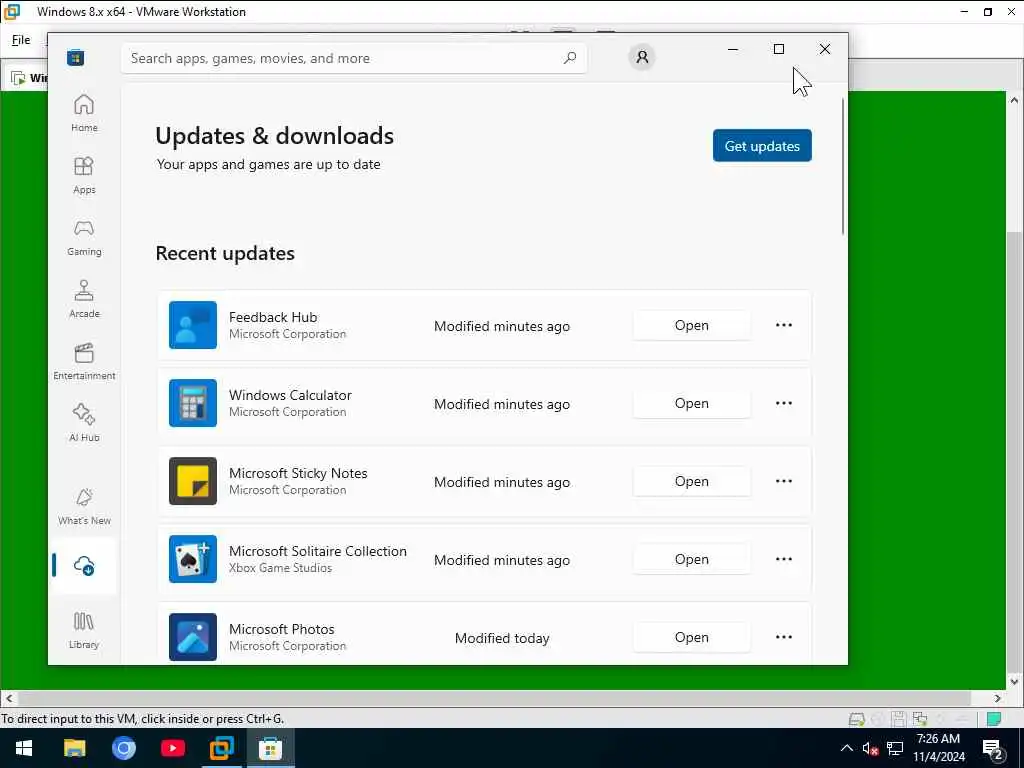1024x768 pixels.
Task: Click the Microsoft Solitaire Collection app icon
Action: (193, 559)
